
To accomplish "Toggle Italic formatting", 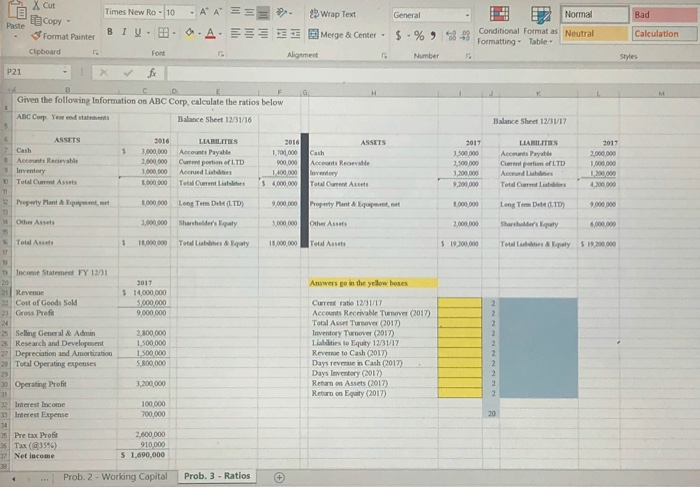I will click(x=124, y=32).
